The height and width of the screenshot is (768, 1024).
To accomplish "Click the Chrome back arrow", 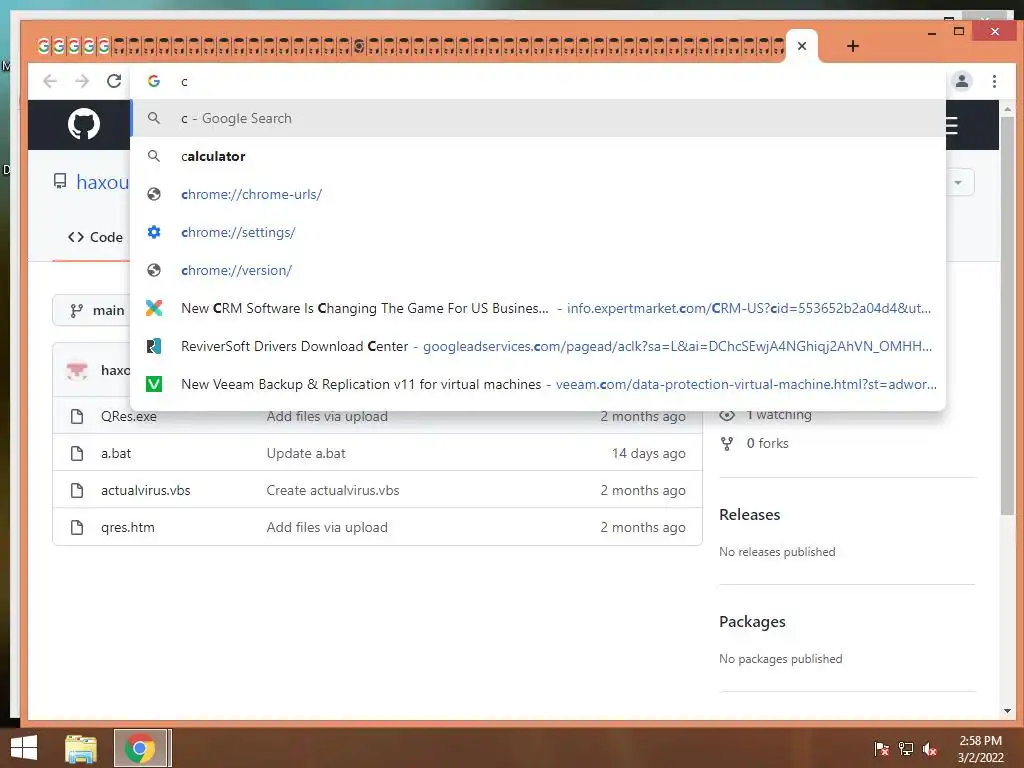I will [50, 81].
